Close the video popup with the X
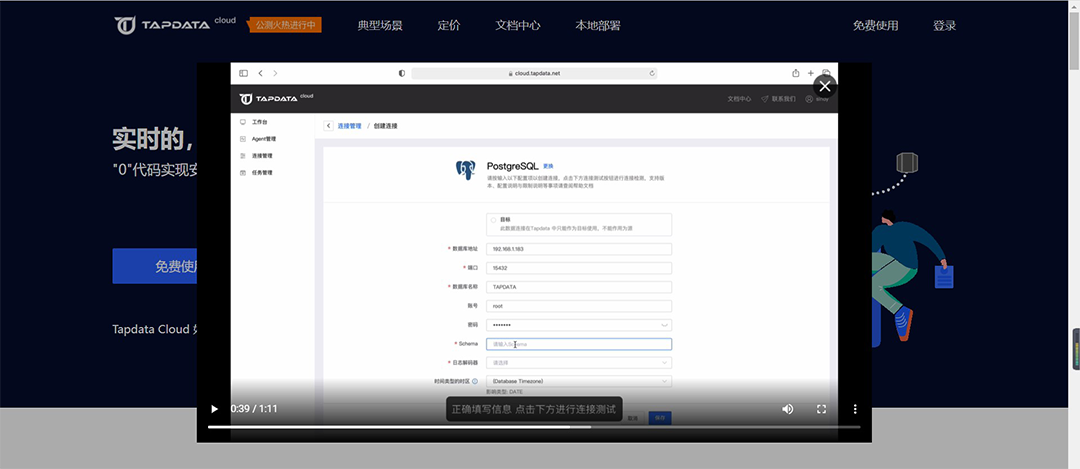This screenshot has width=1080, height=469. click(x=825, y=87)
